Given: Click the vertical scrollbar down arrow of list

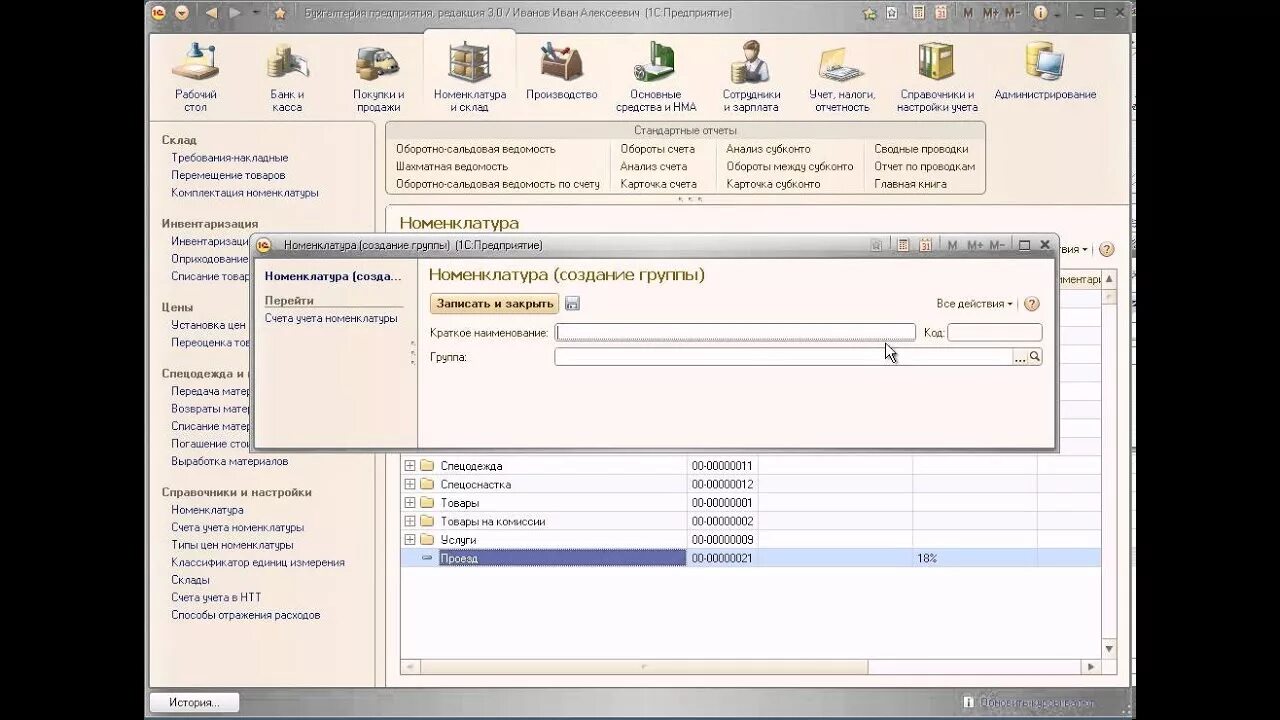Looking at the screenshot, I should click(1109, 648).
